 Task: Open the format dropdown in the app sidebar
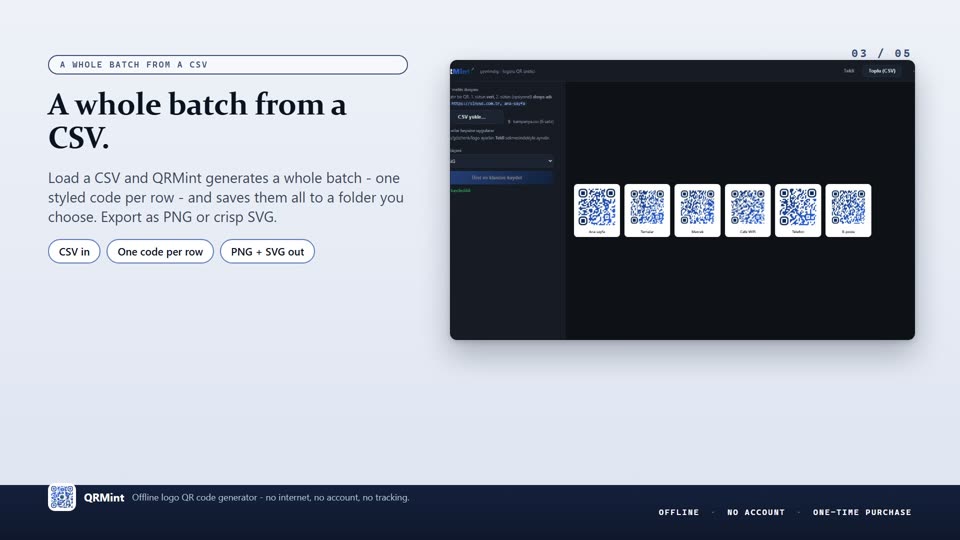(x=502, y=161)
